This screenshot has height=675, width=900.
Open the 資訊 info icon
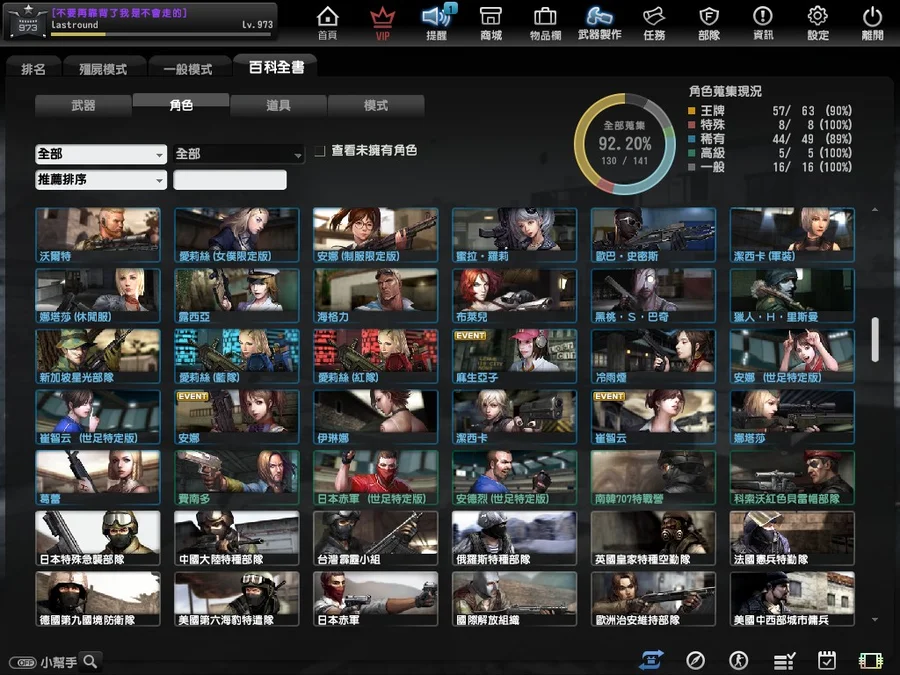763,22
